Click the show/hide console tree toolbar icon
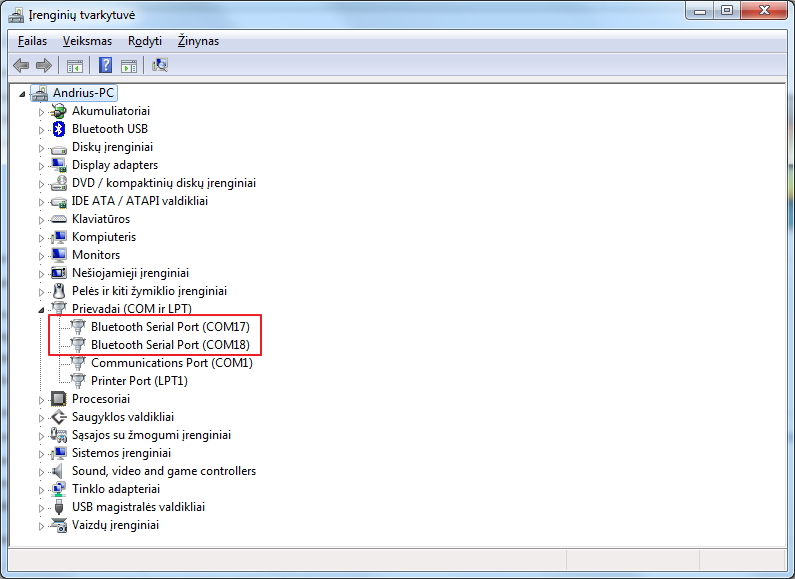Screen dimensions: 795x579 pos(75,65)
